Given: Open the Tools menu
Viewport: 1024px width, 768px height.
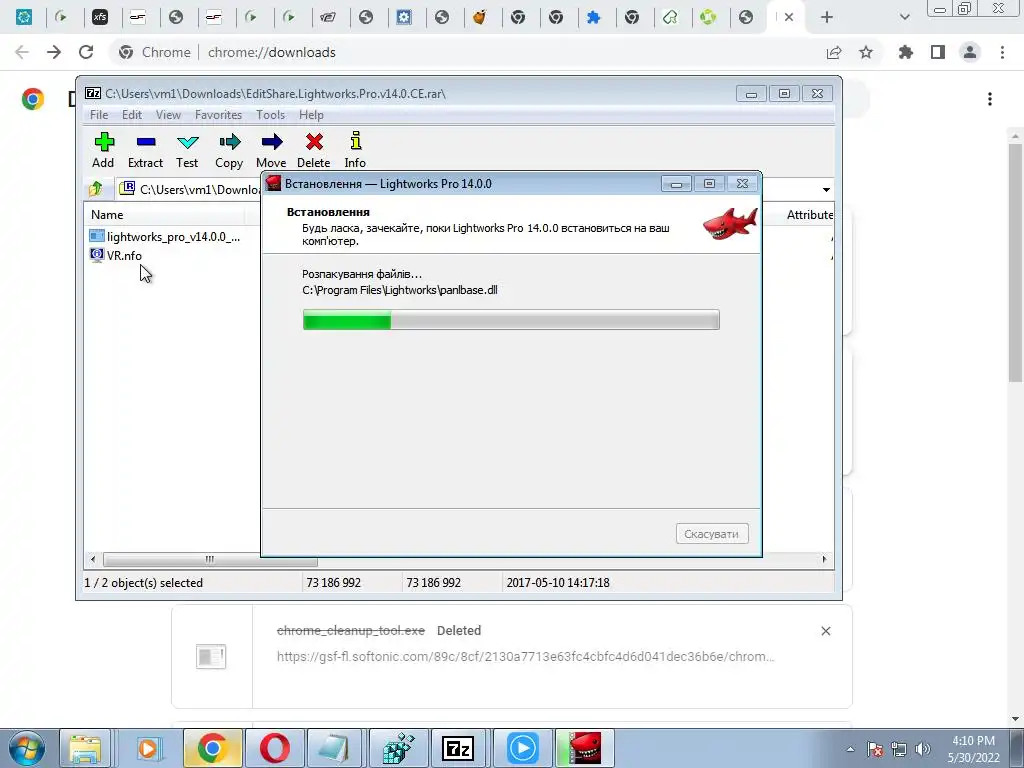Looking at the screenshot, I should tap(270, 115).
